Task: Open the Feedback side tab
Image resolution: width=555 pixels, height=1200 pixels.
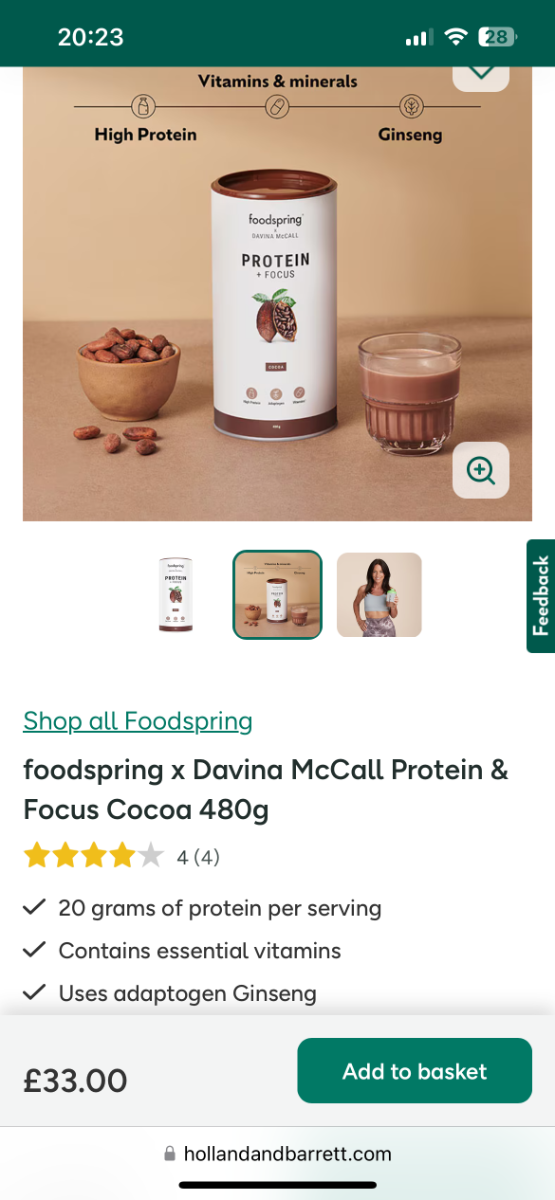Action: click(x=541, y=596)
